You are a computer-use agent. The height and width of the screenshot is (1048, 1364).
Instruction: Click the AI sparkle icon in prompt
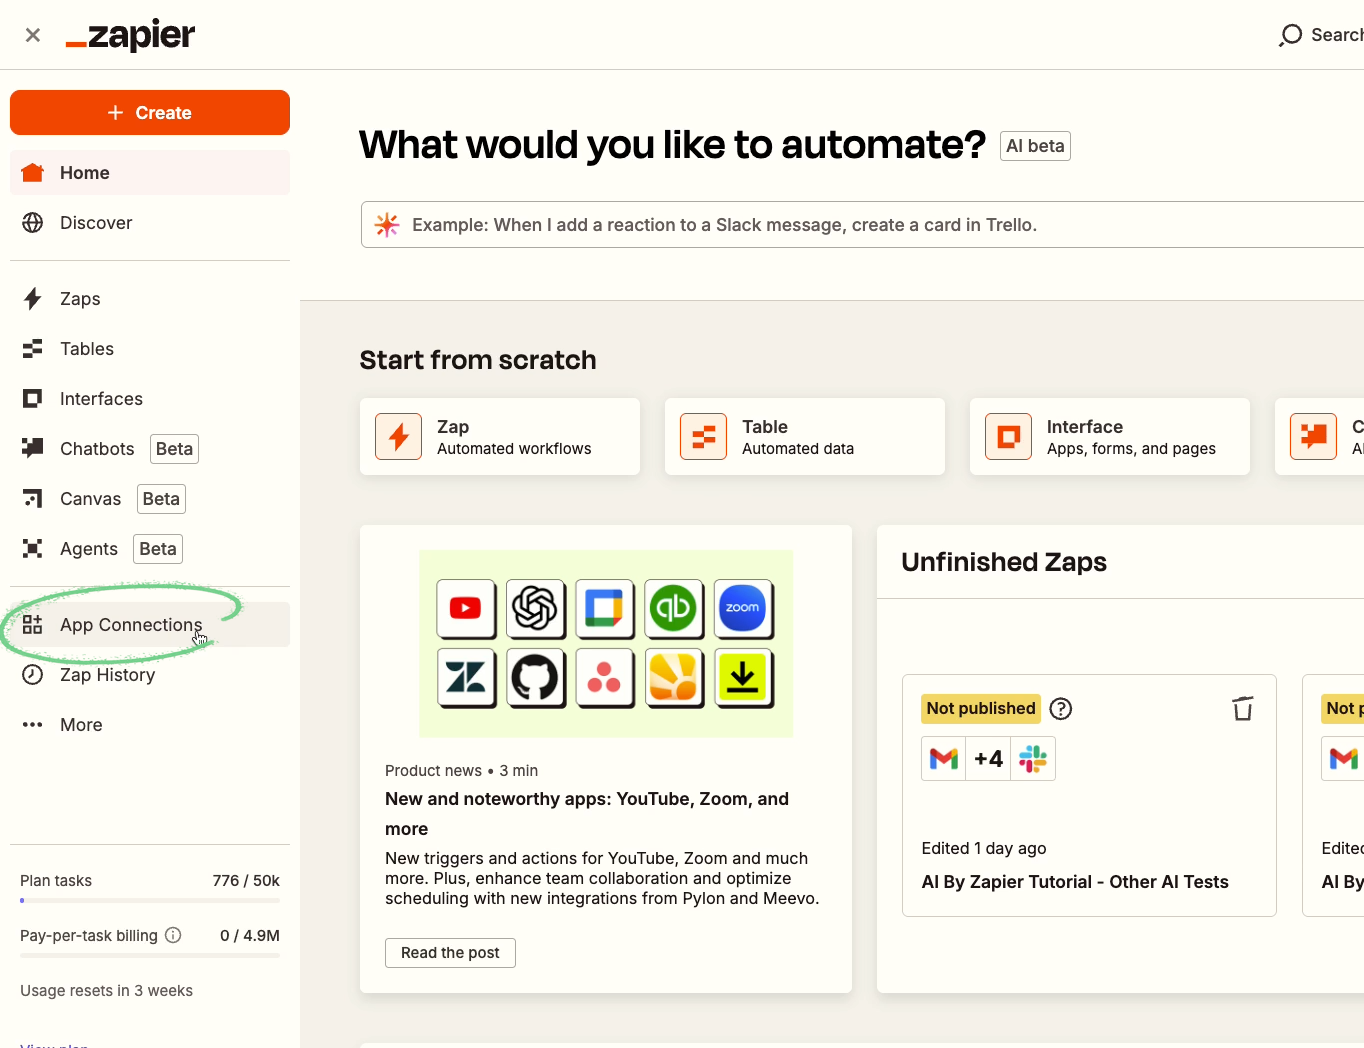pos(387,225)
